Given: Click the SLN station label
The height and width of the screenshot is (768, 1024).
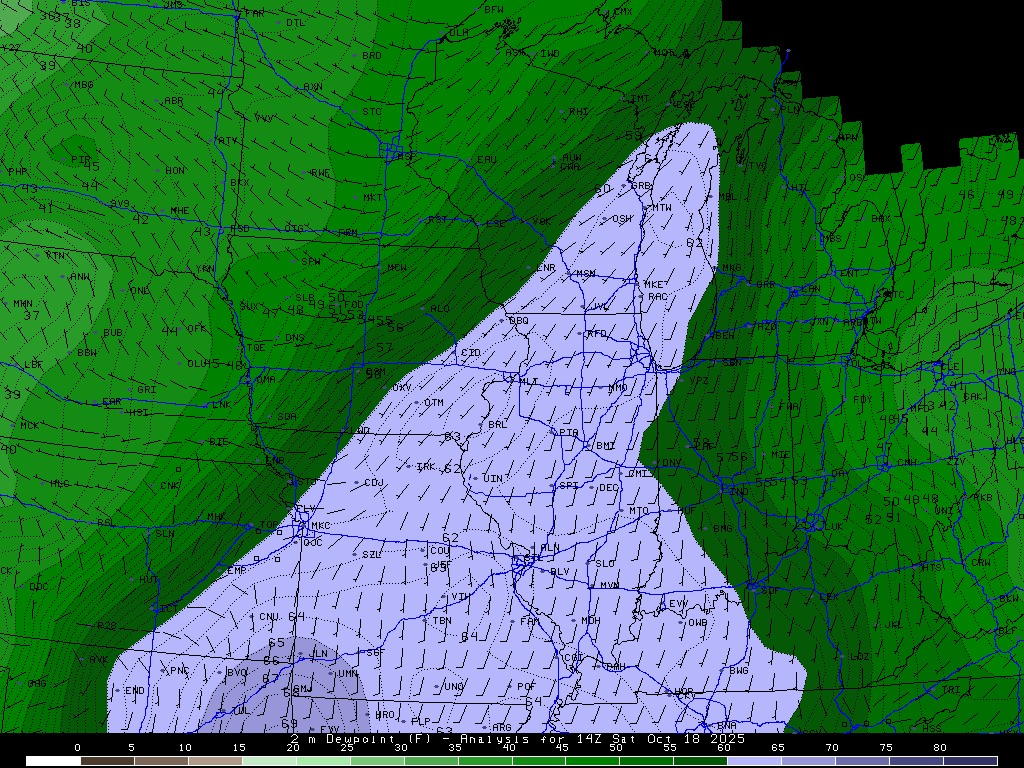Looking at the screenshot, I should click(165, 534).
